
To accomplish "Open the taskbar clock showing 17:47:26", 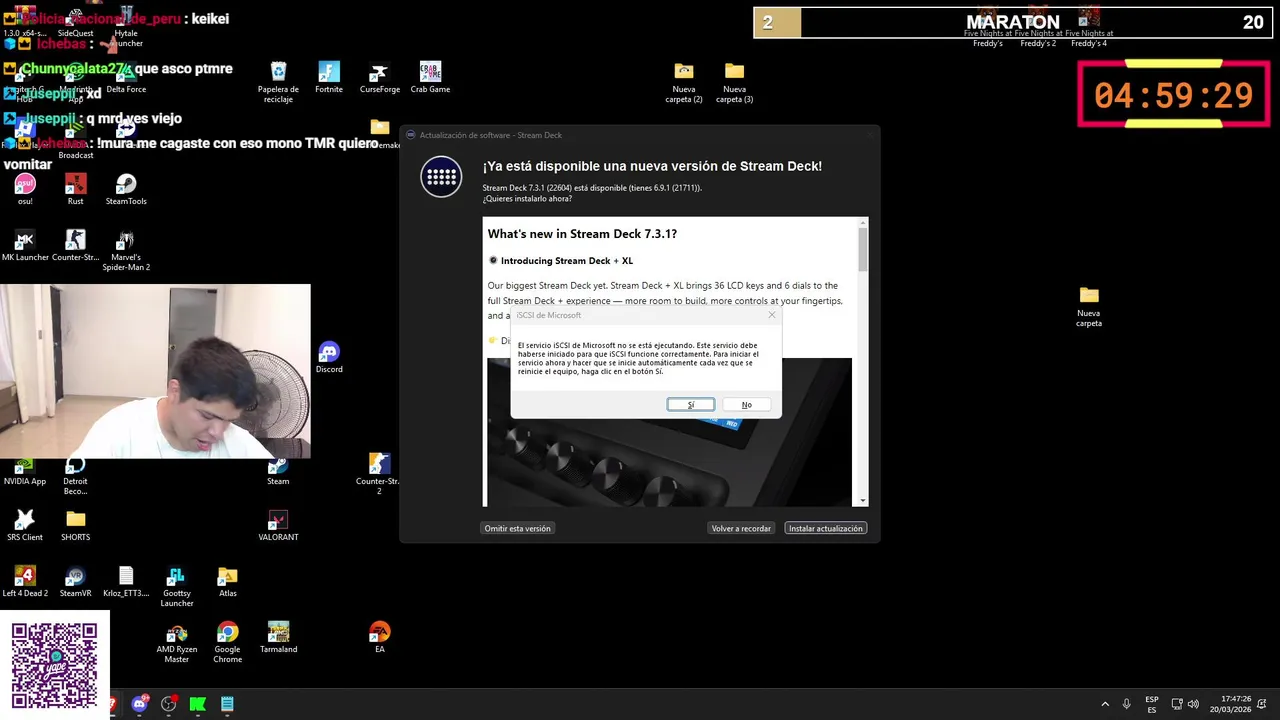I will point(1230,704).
